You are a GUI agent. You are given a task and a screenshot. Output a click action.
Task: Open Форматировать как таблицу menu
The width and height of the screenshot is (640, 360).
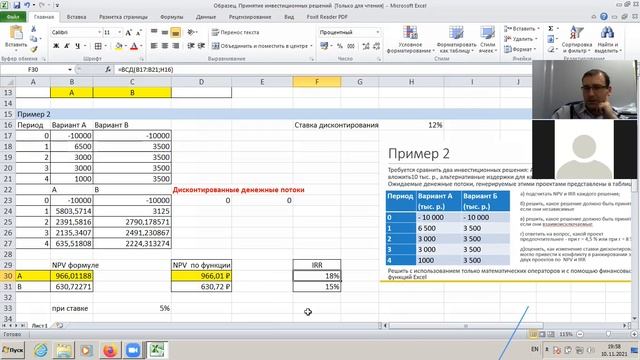[456, 39]
